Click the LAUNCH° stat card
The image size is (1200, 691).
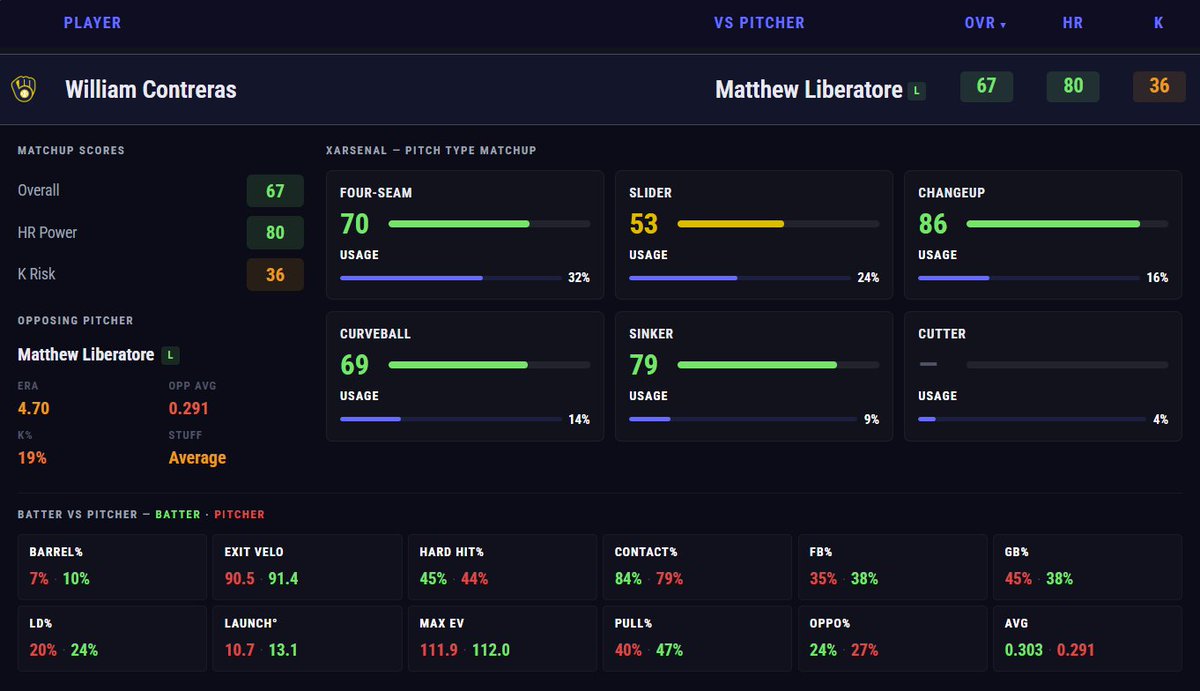(x=308, y=638)
